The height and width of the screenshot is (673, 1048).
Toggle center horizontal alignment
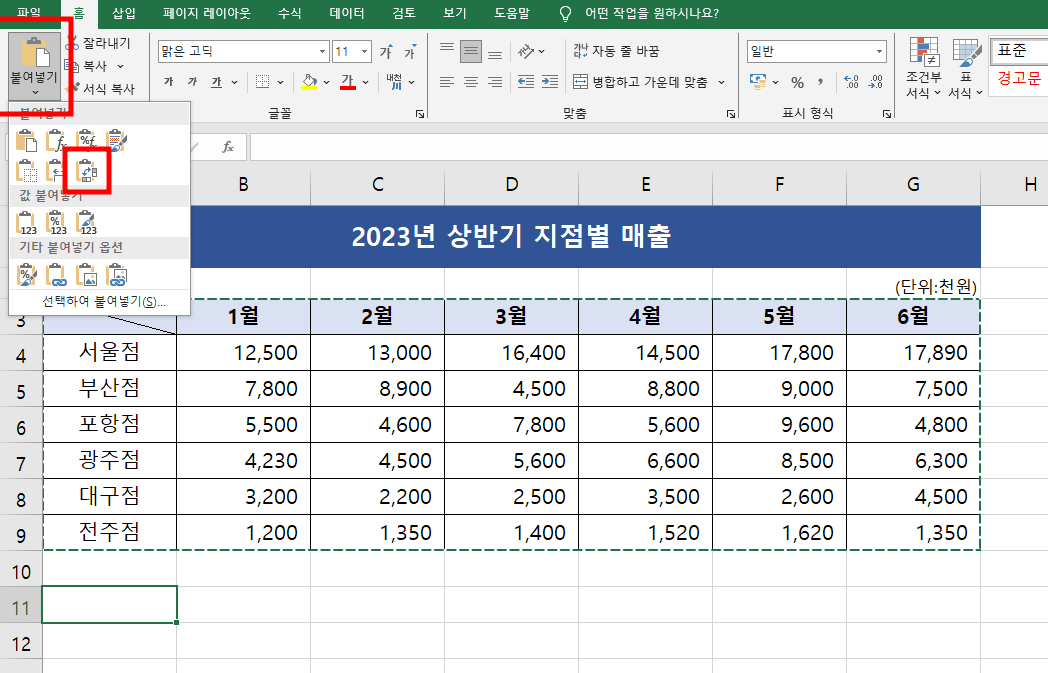[471, 82]
